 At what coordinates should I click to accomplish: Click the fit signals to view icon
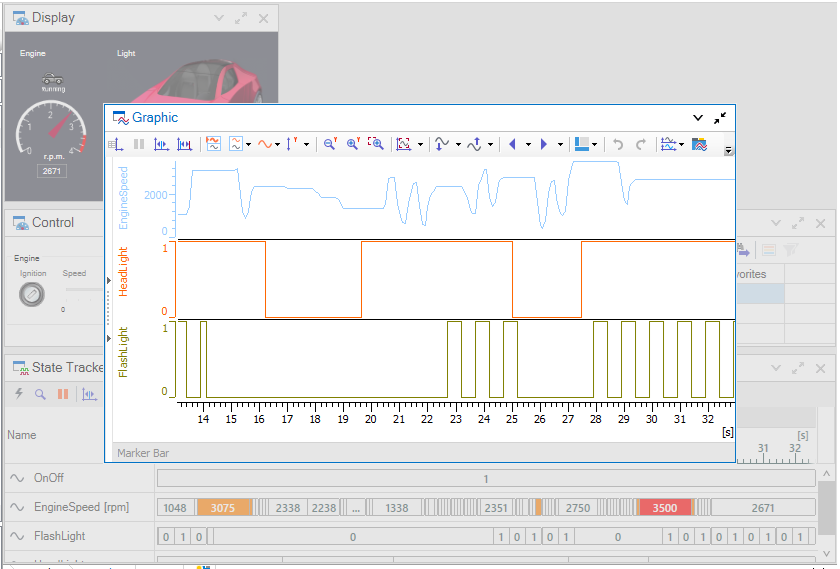tap(403, 144)
